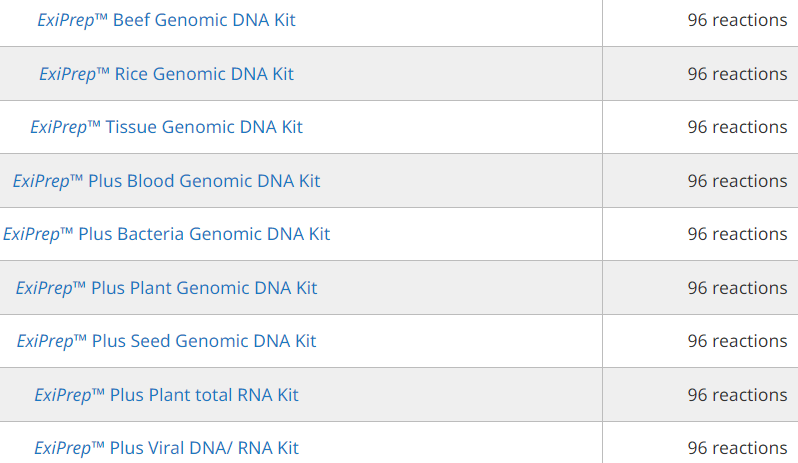This screenshot has width=798, height=463.
Task: Click ExiPrep Plus Seed Genomic DNA Kit link
Action: tap(166, 341)
